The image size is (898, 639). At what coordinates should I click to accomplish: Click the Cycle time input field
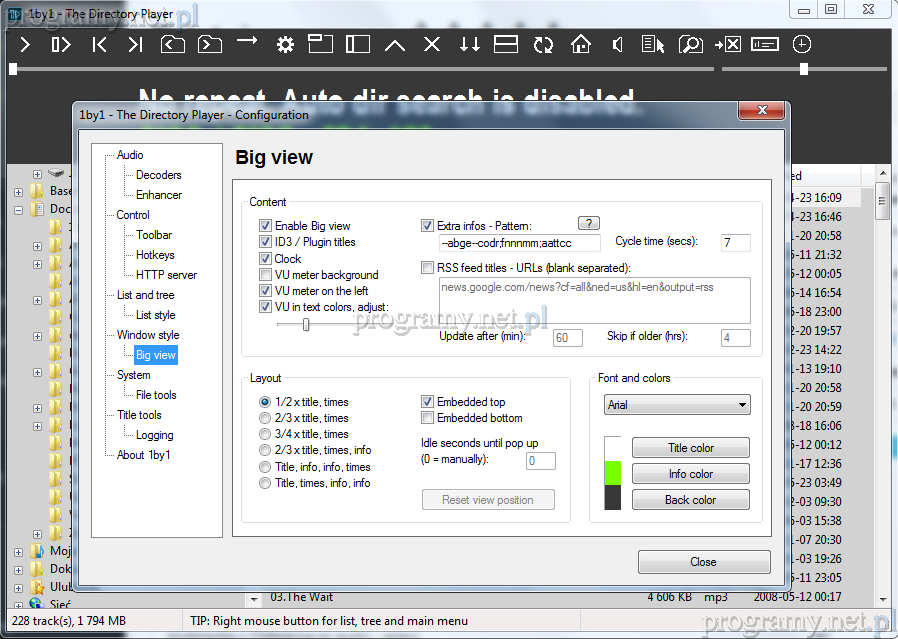(x=735, y=243)
